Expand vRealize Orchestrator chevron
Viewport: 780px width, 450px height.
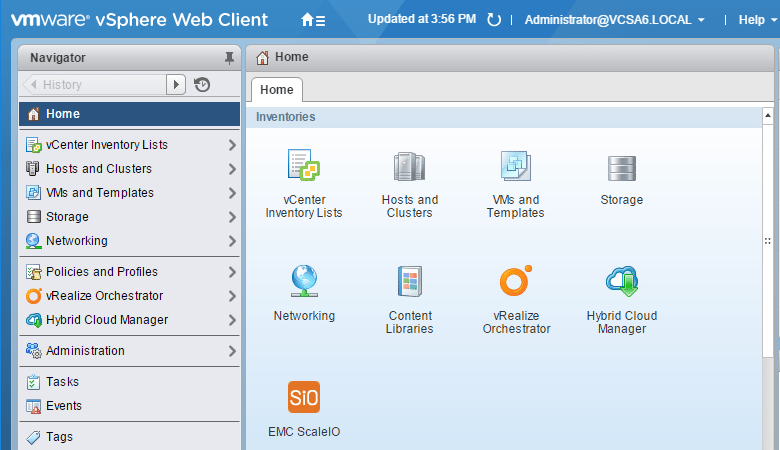(x=232, y=296)
